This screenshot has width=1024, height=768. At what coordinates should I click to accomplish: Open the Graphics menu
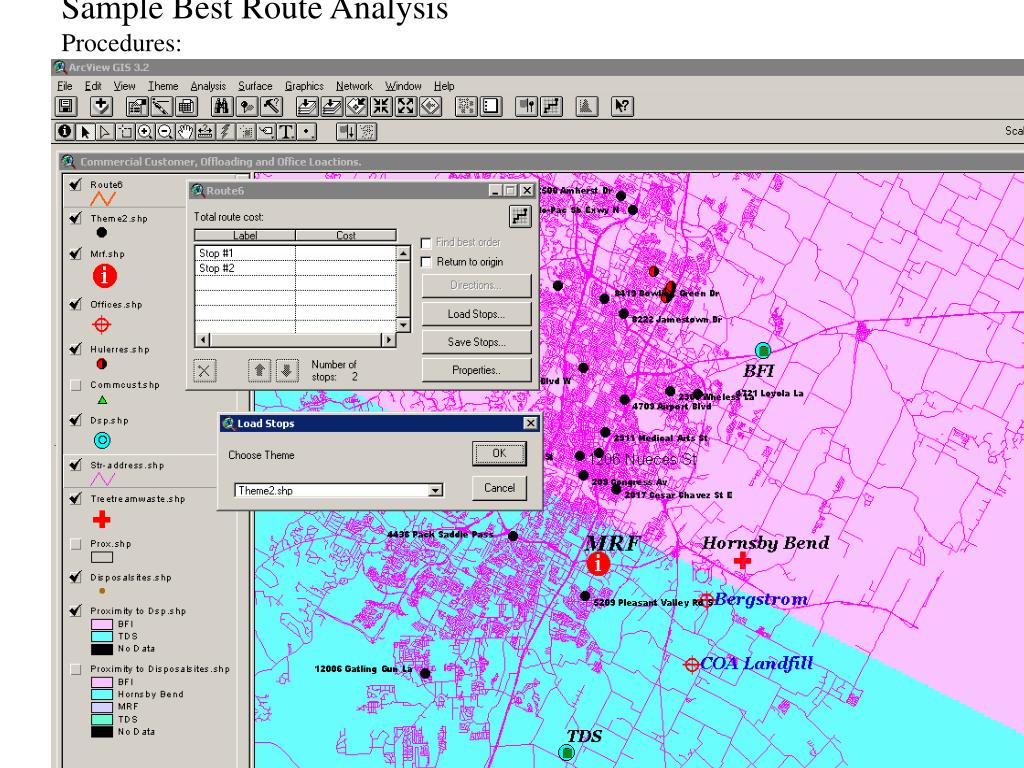[x=304, y=86]
